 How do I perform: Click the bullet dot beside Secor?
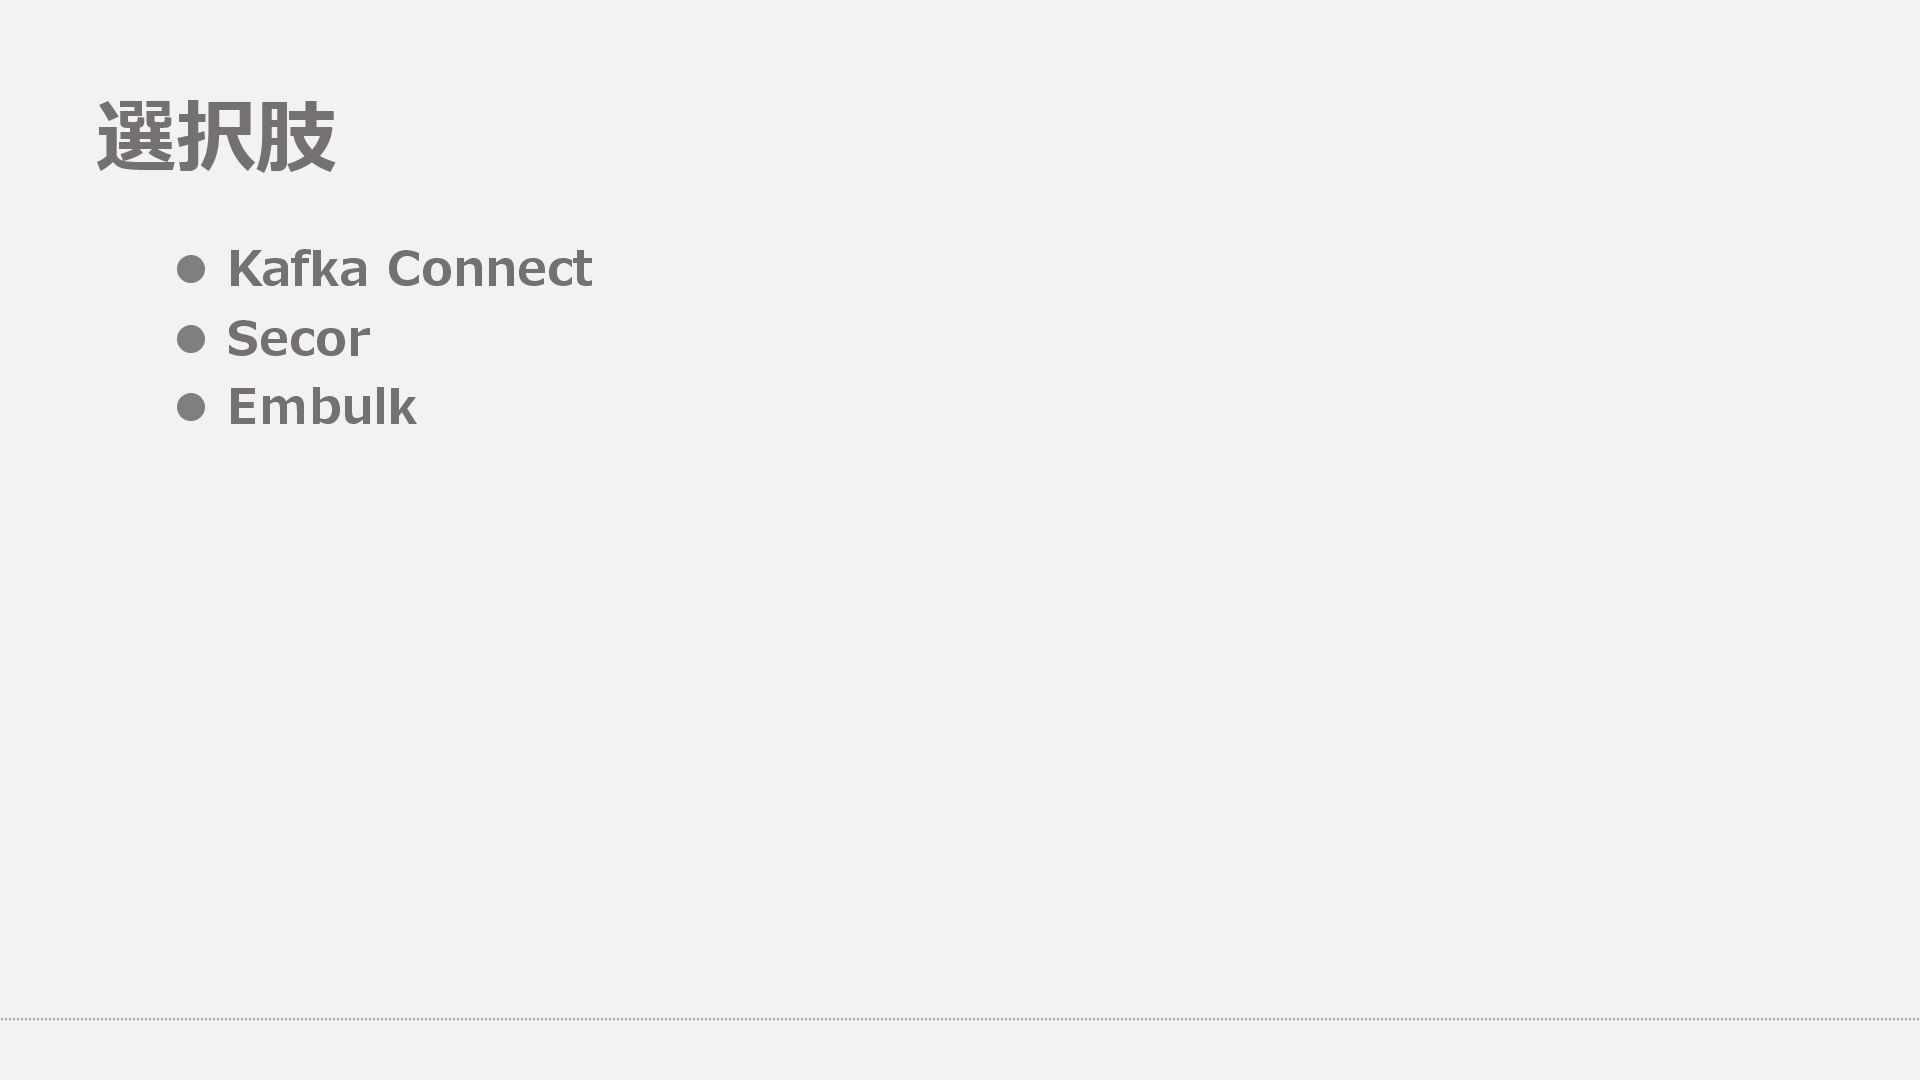point(191,339)
